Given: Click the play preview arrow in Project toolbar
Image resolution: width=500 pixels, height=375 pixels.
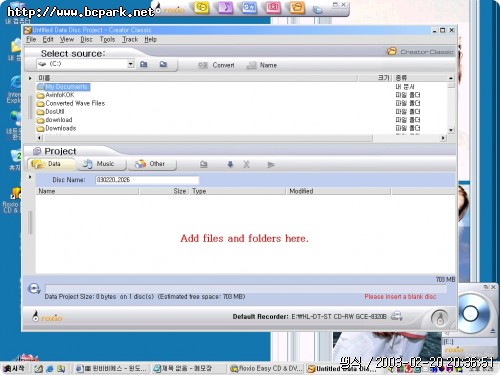Looking at the screenshot, I should pos(271,164).
